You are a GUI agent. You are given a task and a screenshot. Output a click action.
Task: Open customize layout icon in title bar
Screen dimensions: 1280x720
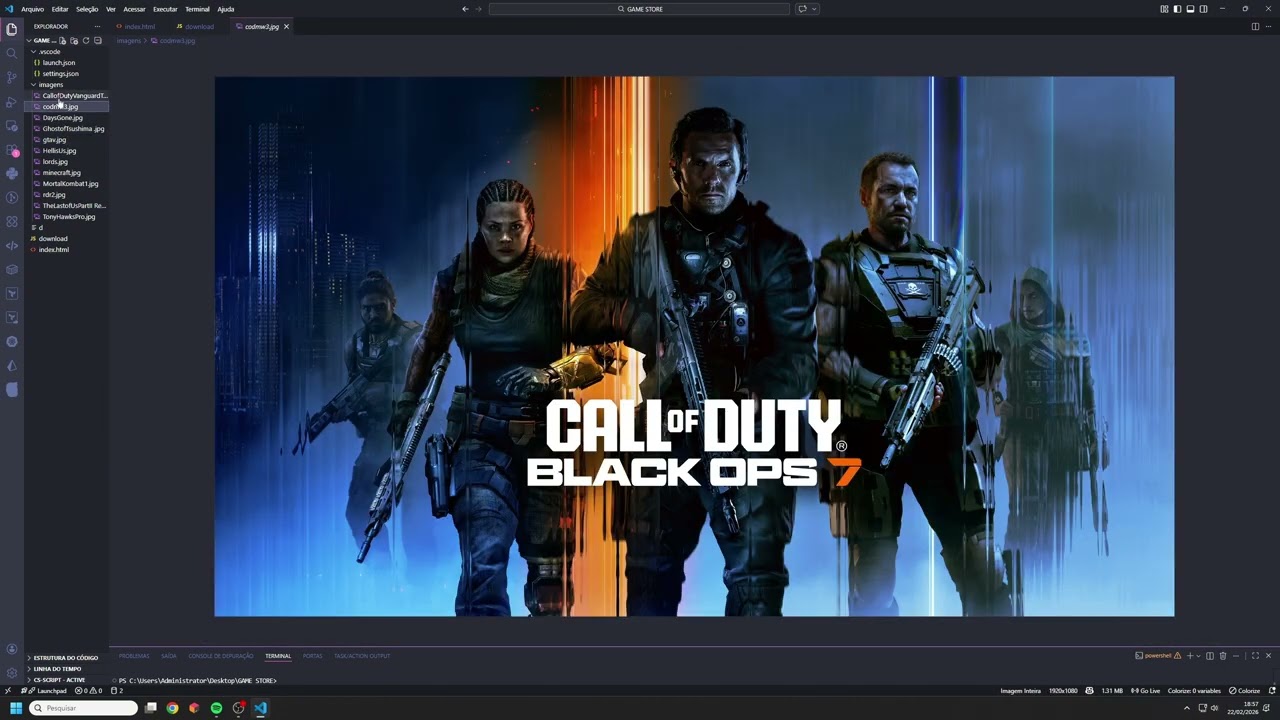(x=1164, y=9)
